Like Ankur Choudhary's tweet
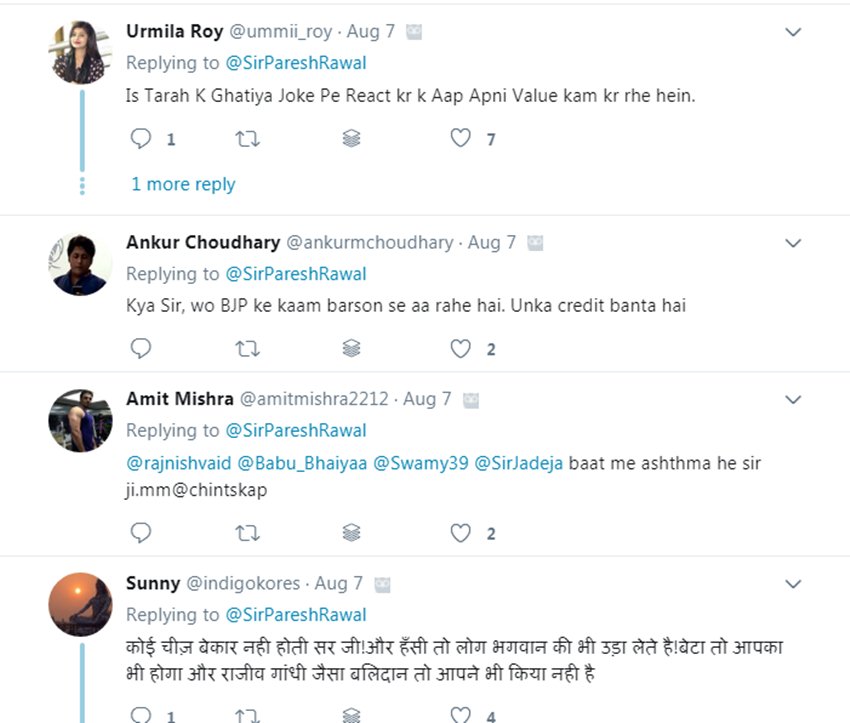This screenshot has width=850, height=723. 460,349
